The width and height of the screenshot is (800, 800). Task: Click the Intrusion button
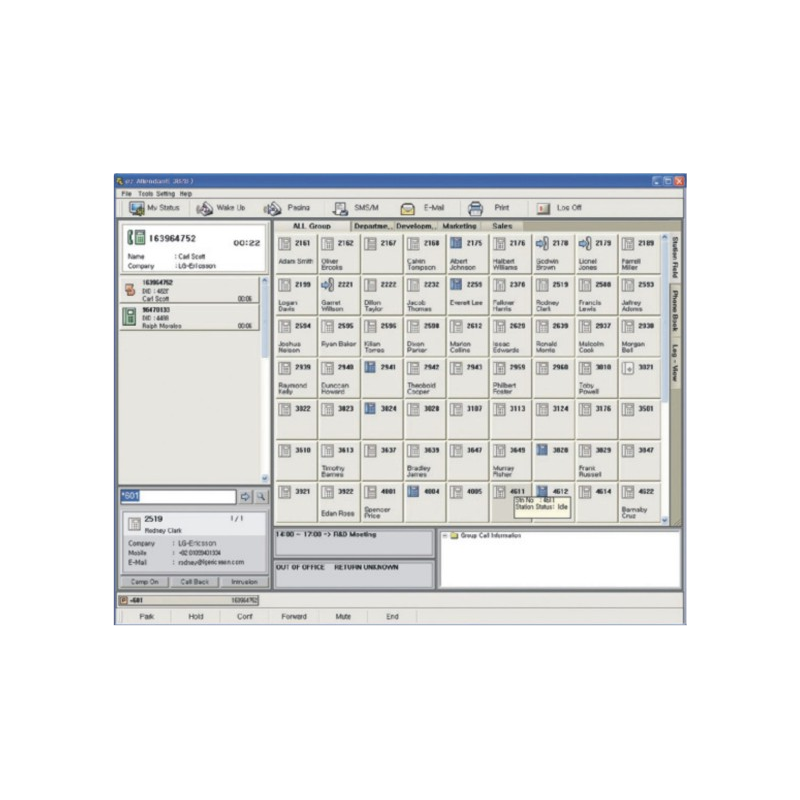tap(244, 582)
